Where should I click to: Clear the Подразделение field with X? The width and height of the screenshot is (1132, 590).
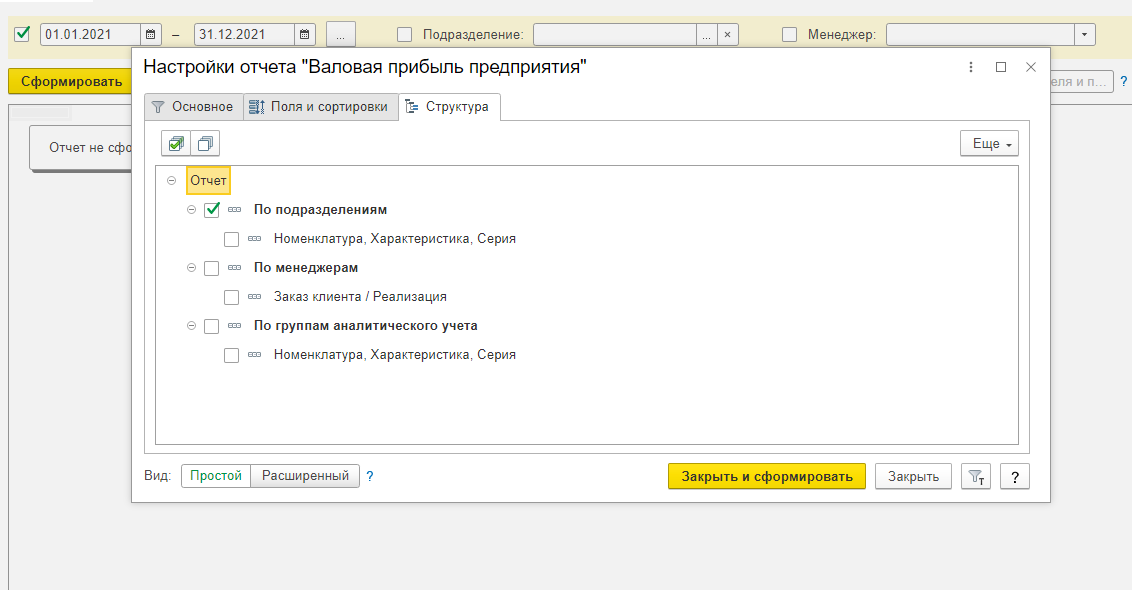727,35
